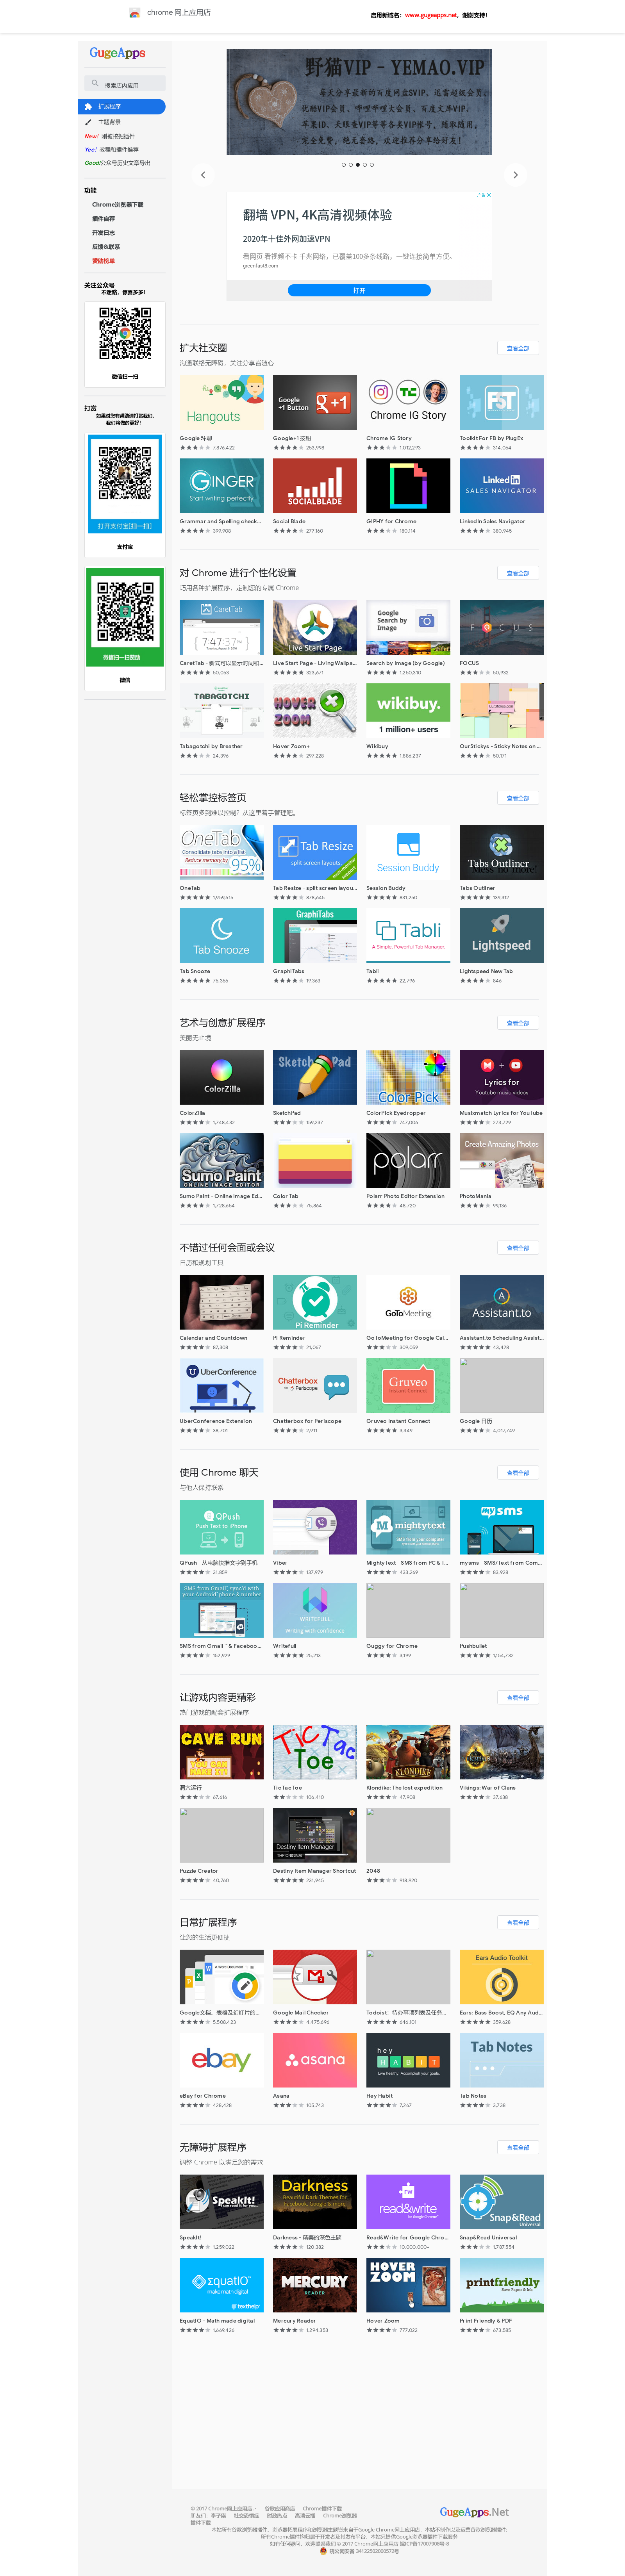Click 查看全部 for 无障碍扩展程序 section
The image size is (625, 2576).
point(518,2148)
